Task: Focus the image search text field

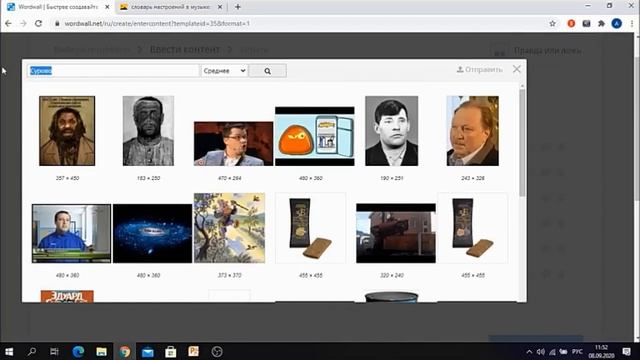Action: pyautogui.click(x=113, y=71)
